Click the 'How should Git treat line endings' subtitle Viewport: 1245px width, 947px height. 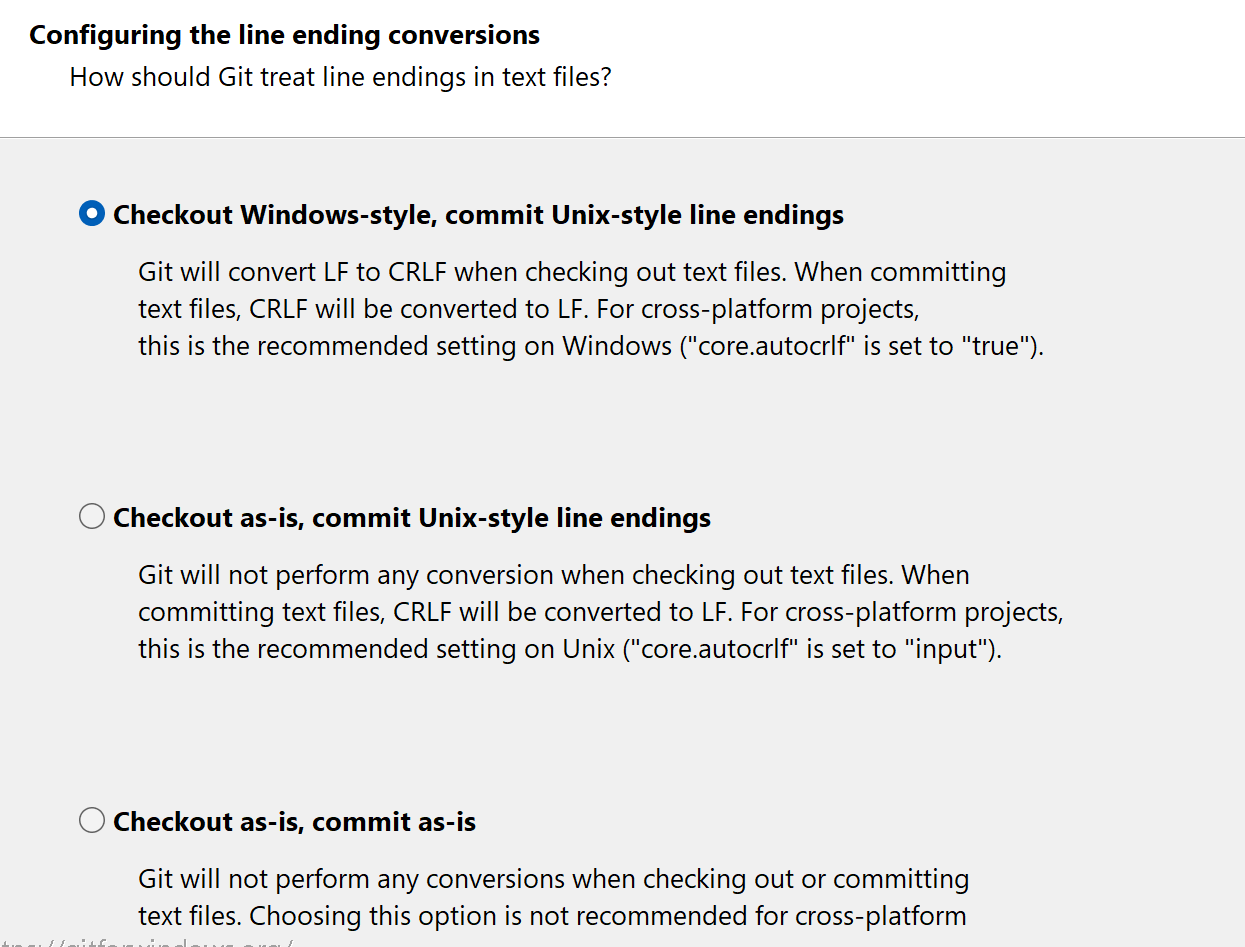pos(340,77)
